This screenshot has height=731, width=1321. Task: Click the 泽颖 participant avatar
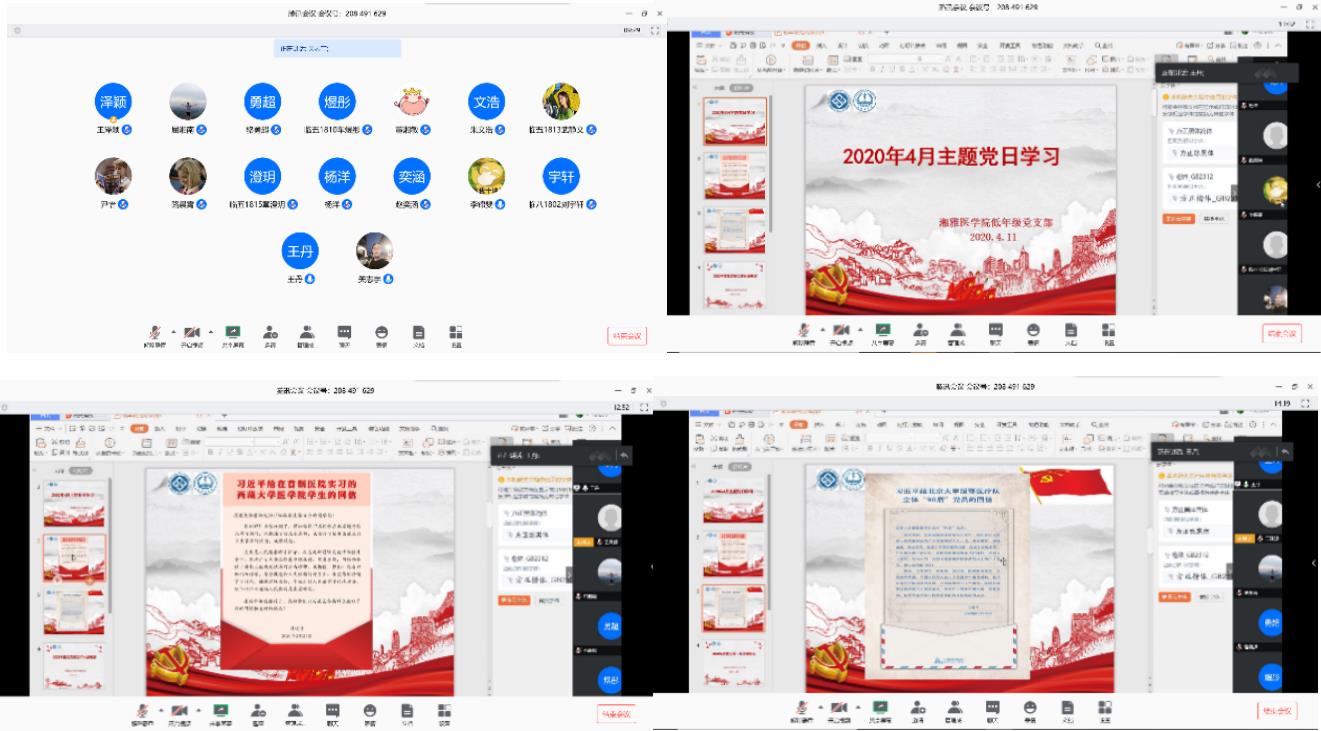point(113,102)
